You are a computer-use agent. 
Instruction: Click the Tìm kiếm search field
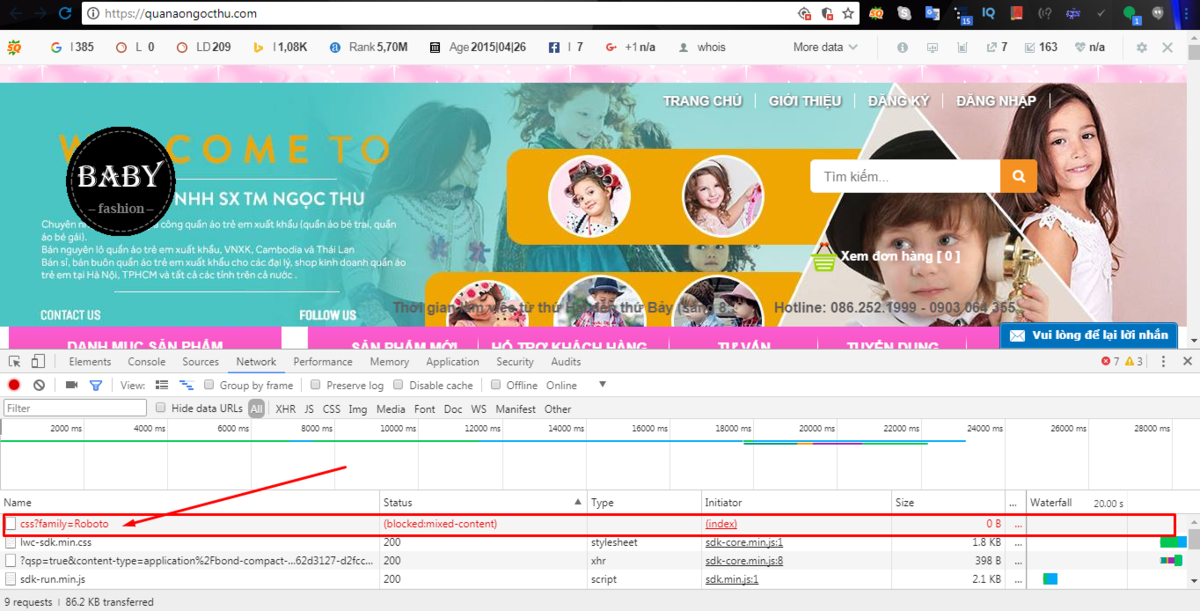(x=905, y=177)
